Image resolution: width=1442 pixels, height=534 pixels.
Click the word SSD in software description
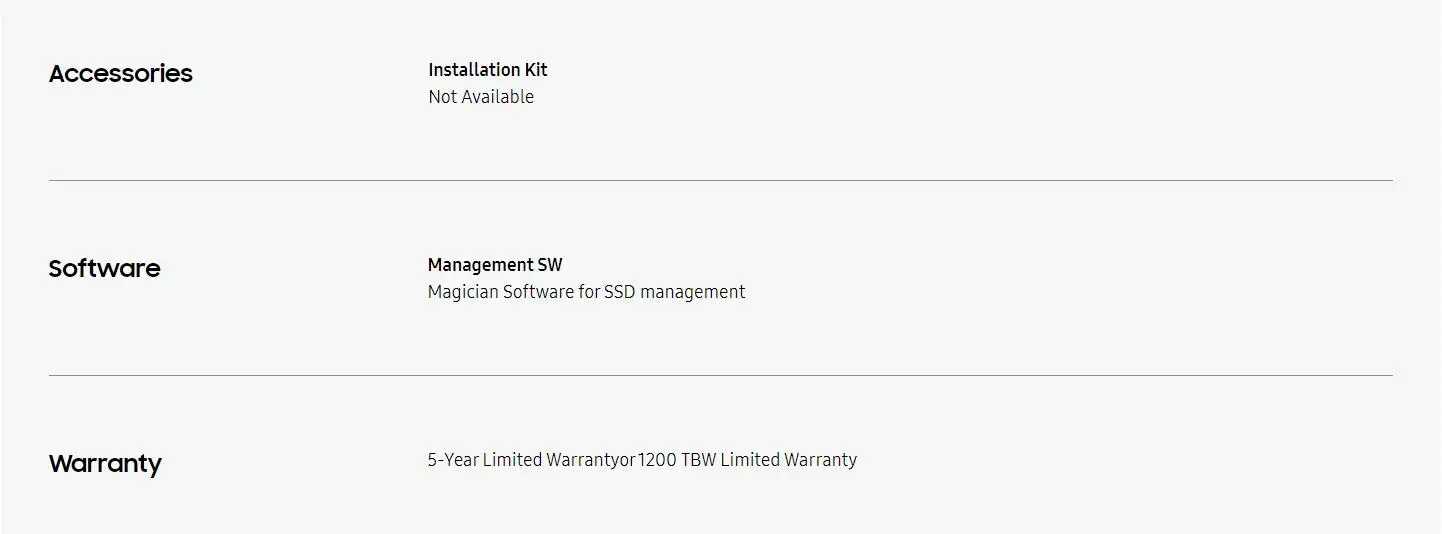click(619, 292)
